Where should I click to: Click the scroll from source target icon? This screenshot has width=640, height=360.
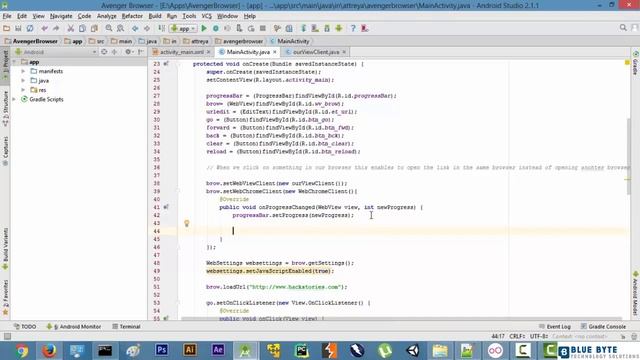pos(104,52)
